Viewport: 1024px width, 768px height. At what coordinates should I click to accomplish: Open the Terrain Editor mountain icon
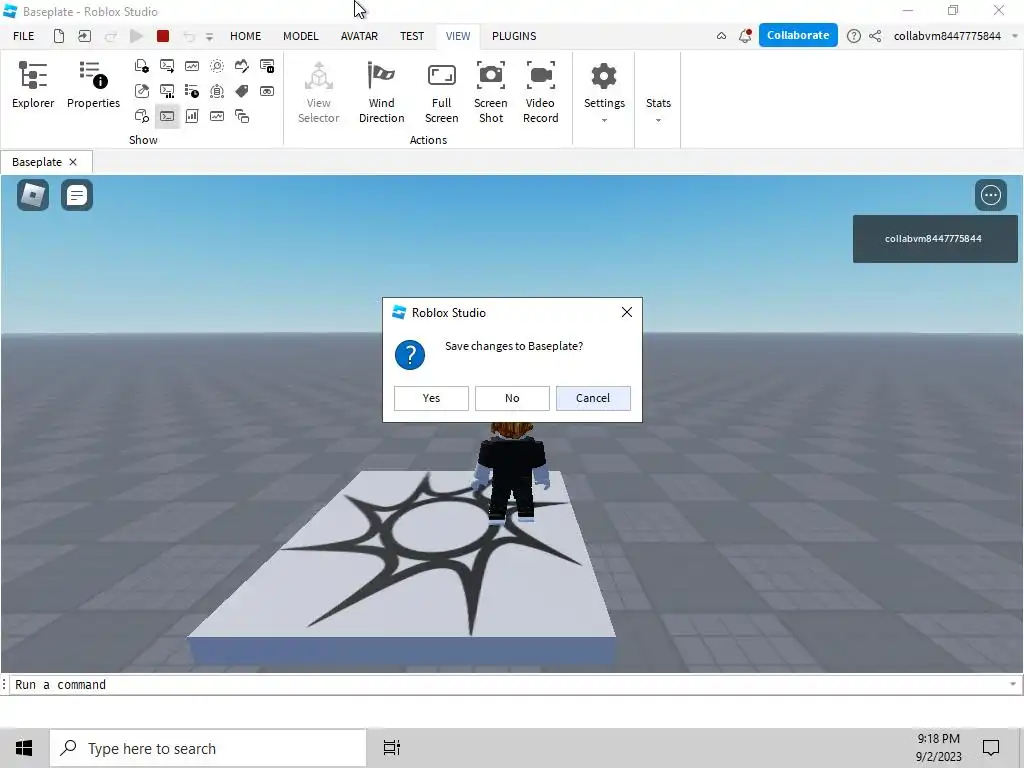pyautogui.click(x=242, y=66)
